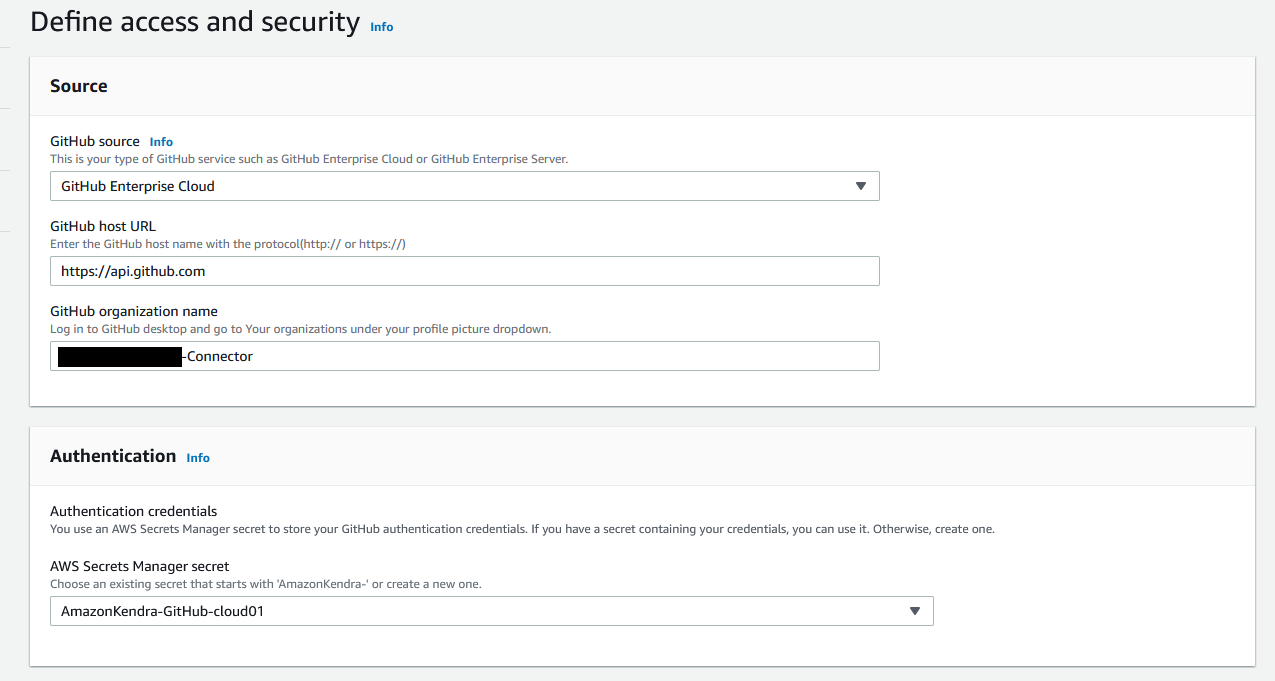
Task: Open Info link beside Authentication heading
Action: [198, 458]
